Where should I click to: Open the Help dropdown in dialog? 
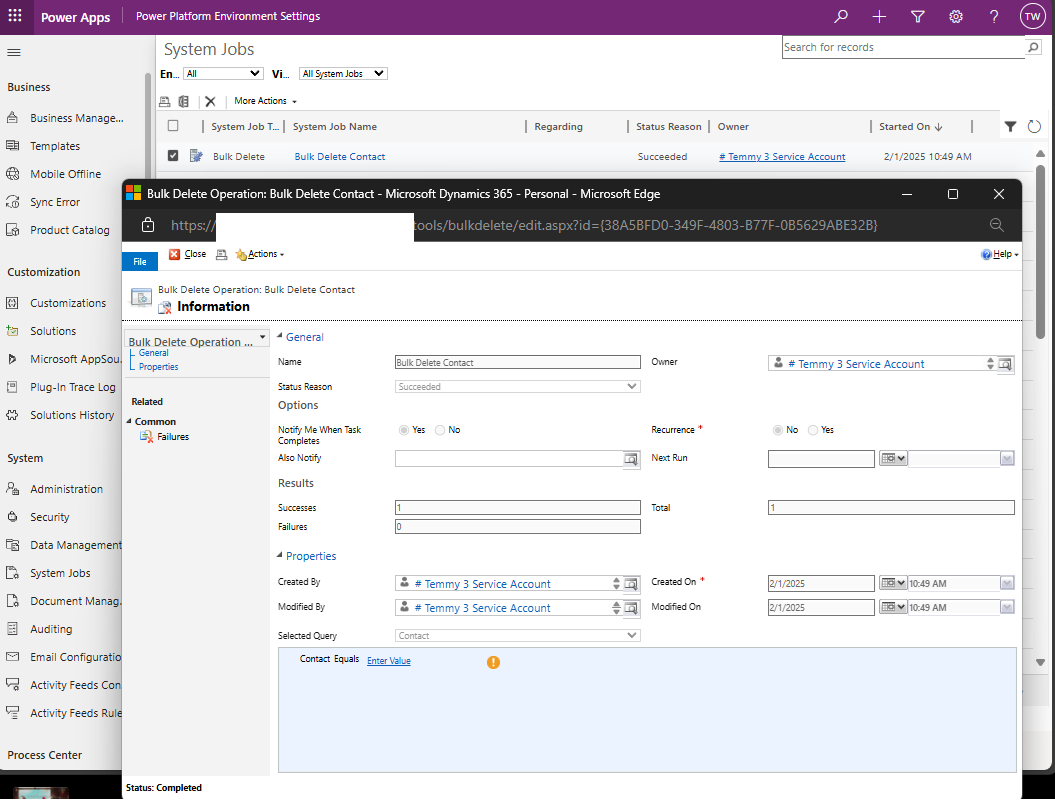(1000, 254)
